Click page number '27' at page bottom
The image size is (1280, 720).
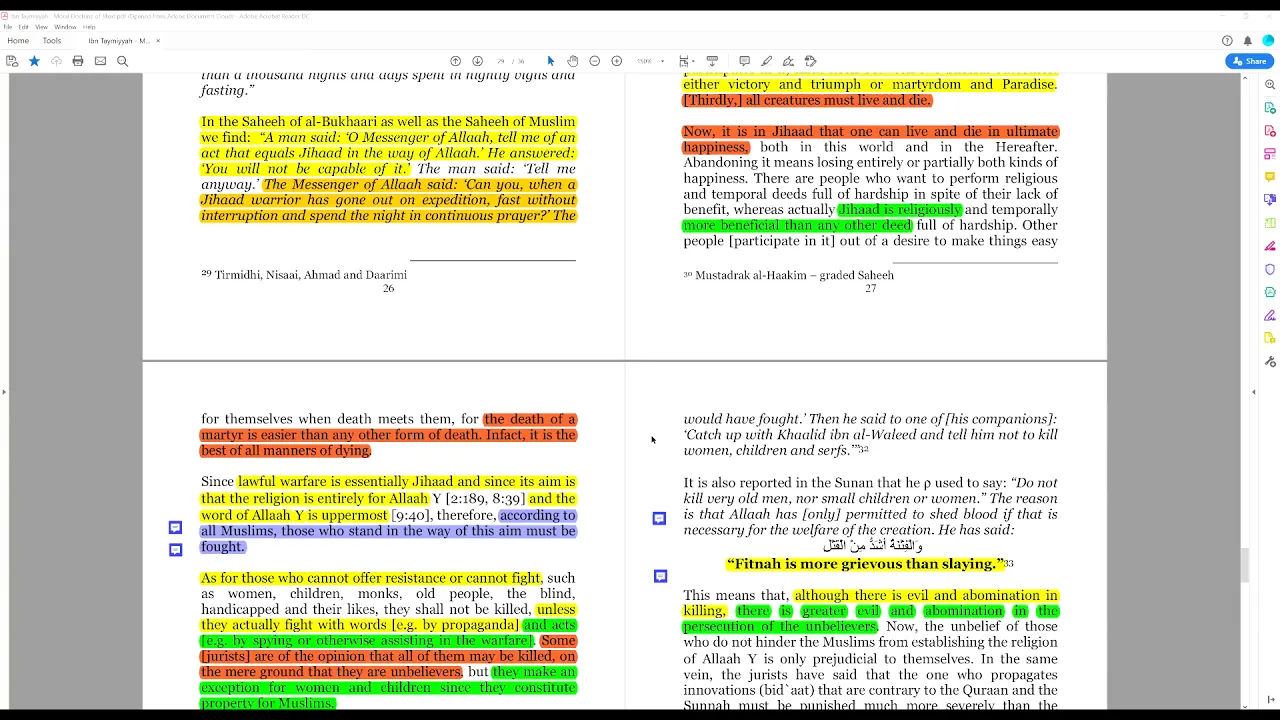870,288
